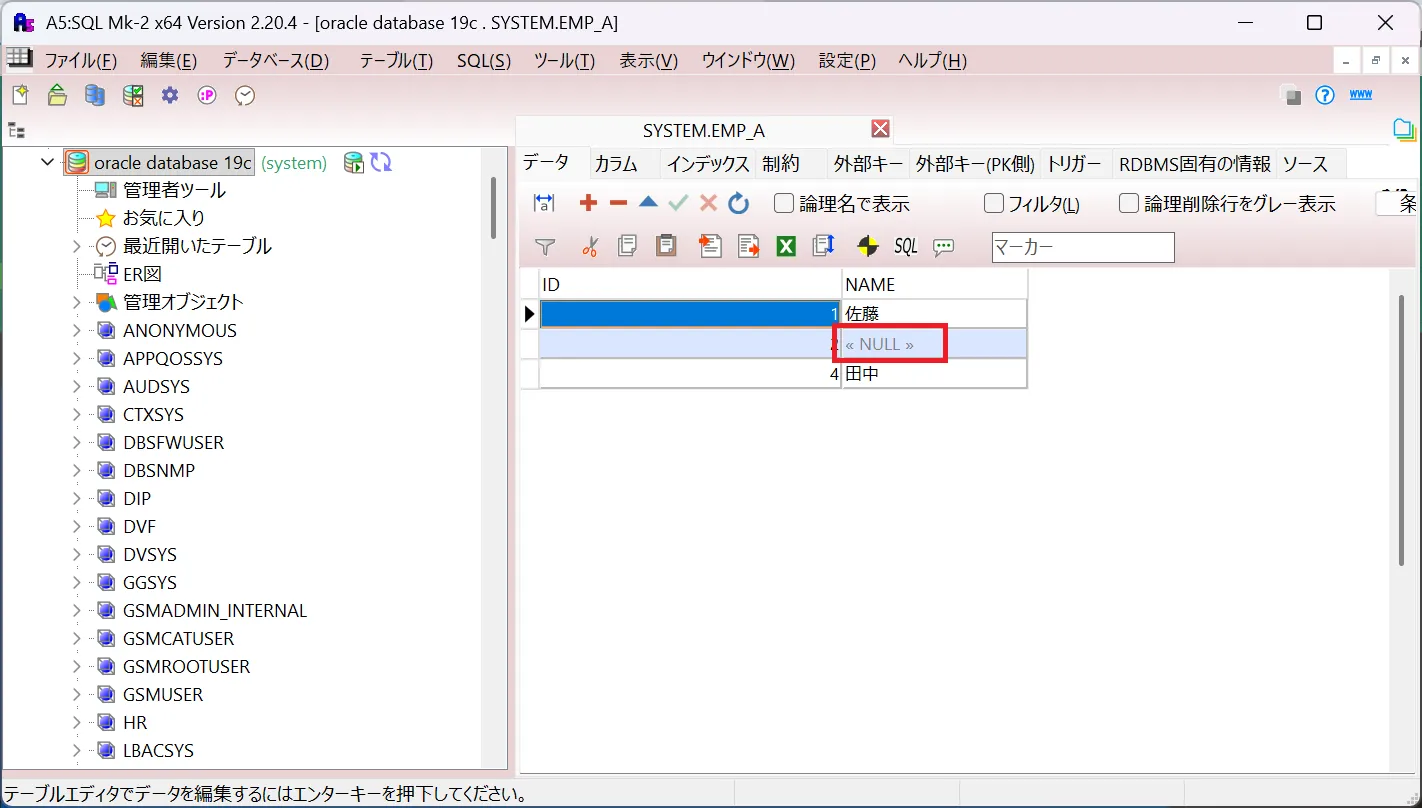
Task: Click the copy icon in the data toolbar
Action: [627, 246]
